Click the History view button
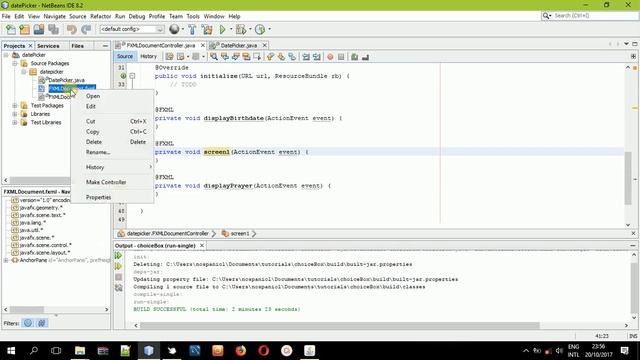Viewport: 640px width, 360px height. [x=148, y=56]
